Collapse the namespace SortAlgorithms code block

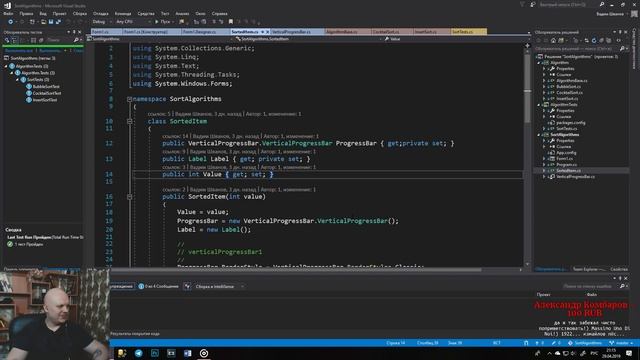click(x=129, y=99)
